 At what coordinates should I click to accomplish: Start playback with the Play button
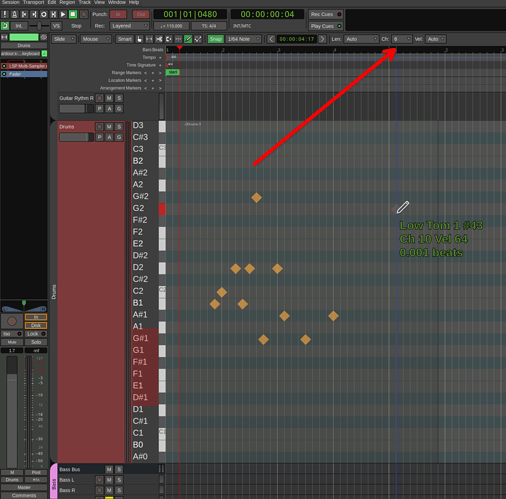pyautogui.click(x=63, y=14)
